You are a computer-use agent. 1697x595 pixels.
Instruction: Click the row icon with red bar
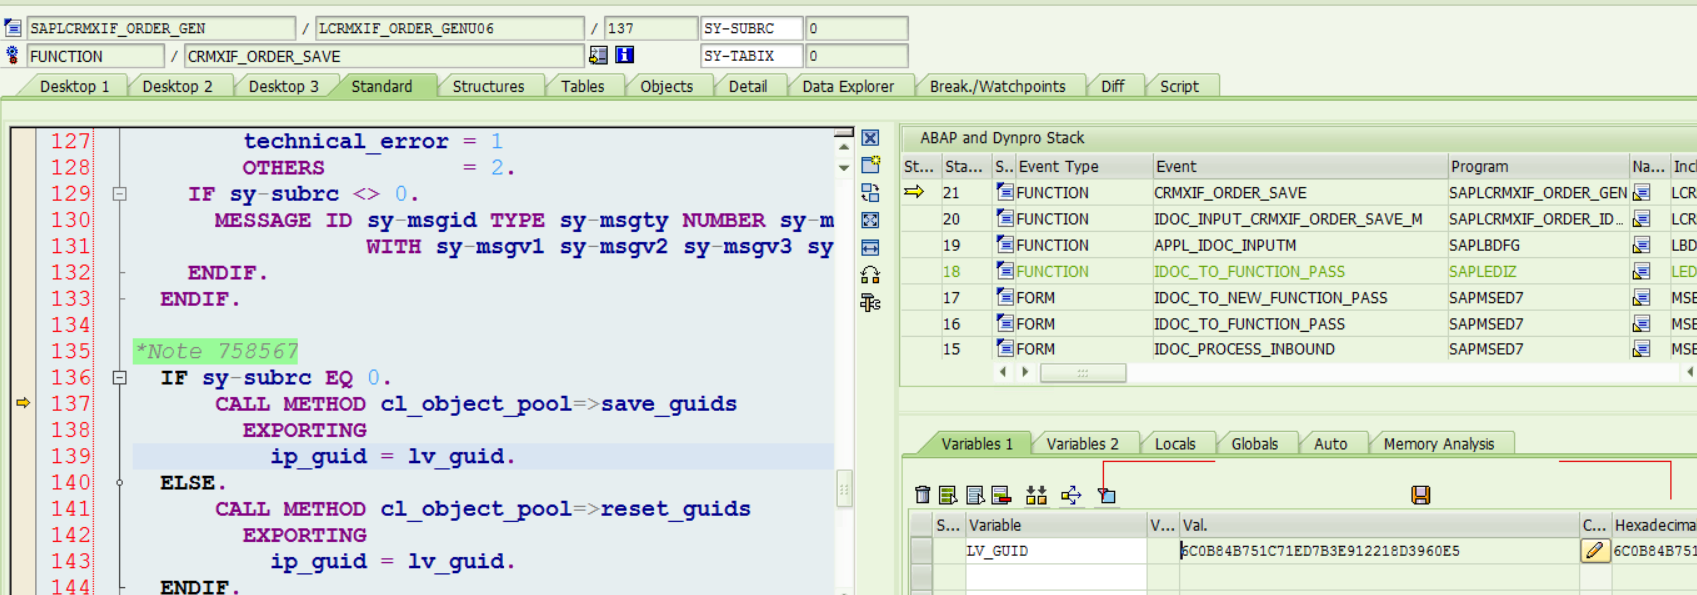[x=1000, y=495]
